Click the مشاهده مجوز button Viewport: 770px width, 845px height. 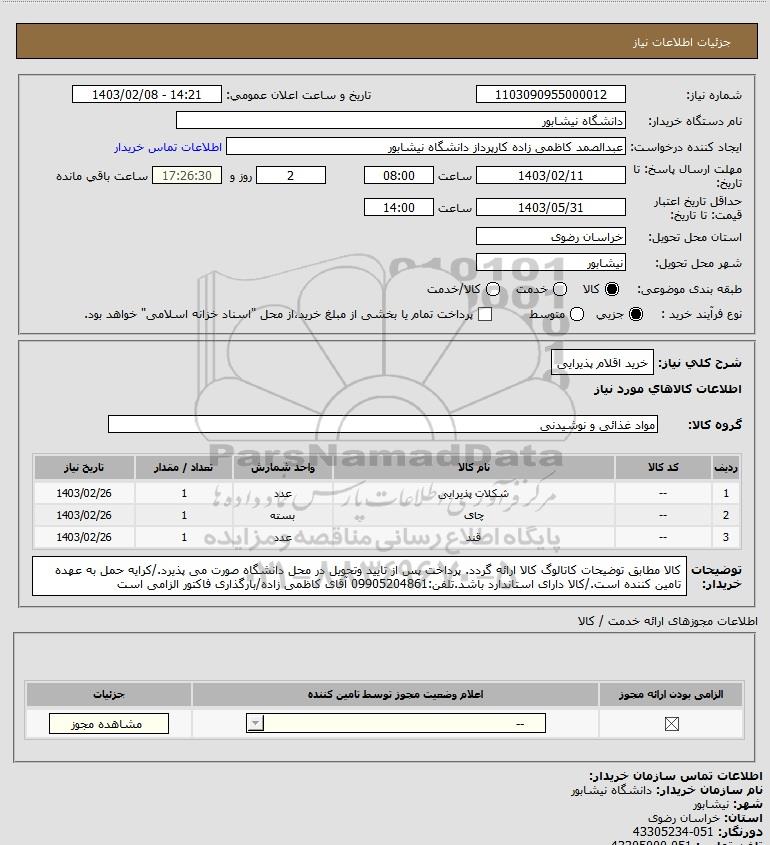click(x=108, y=724)
